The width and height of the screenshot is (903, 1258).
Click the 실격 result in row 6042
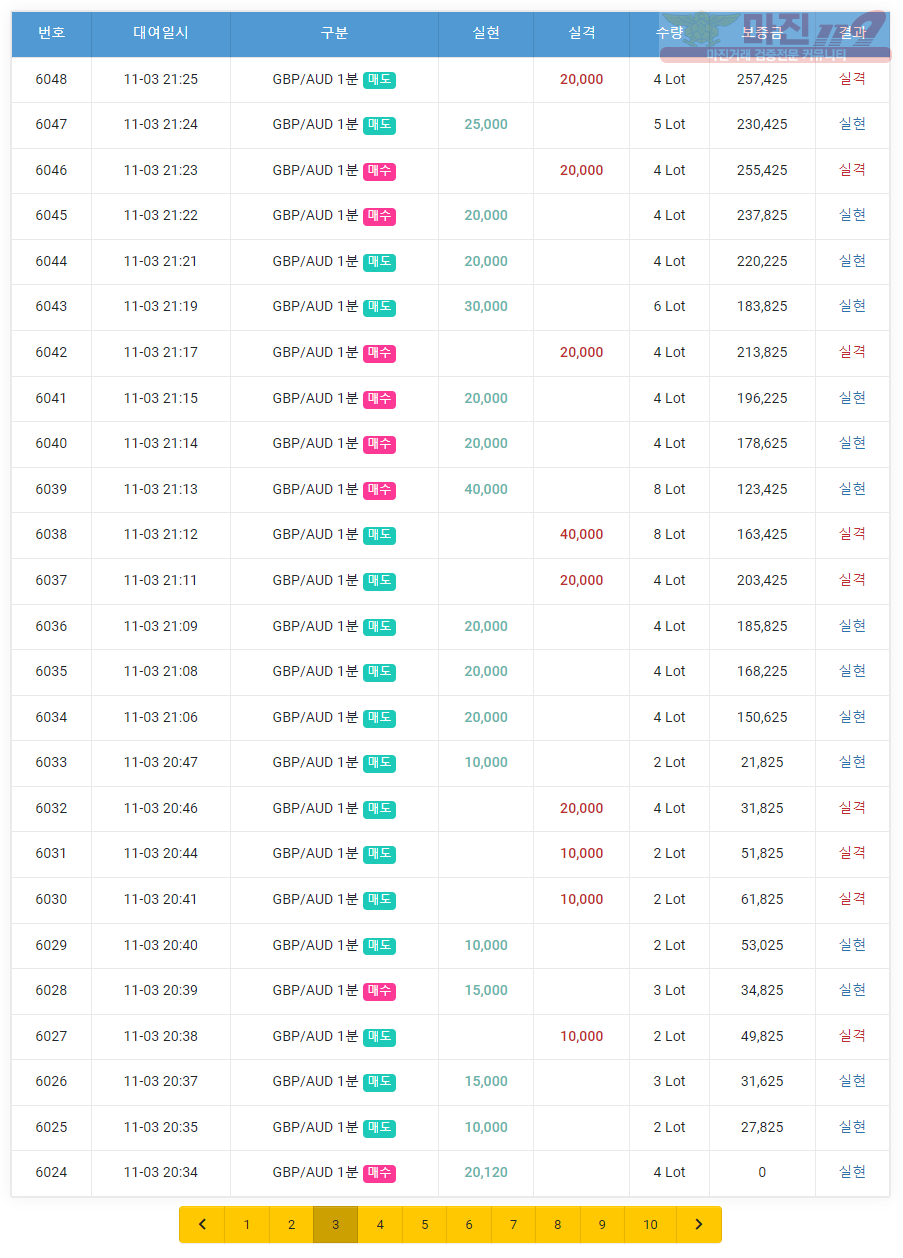pos(852,352)
